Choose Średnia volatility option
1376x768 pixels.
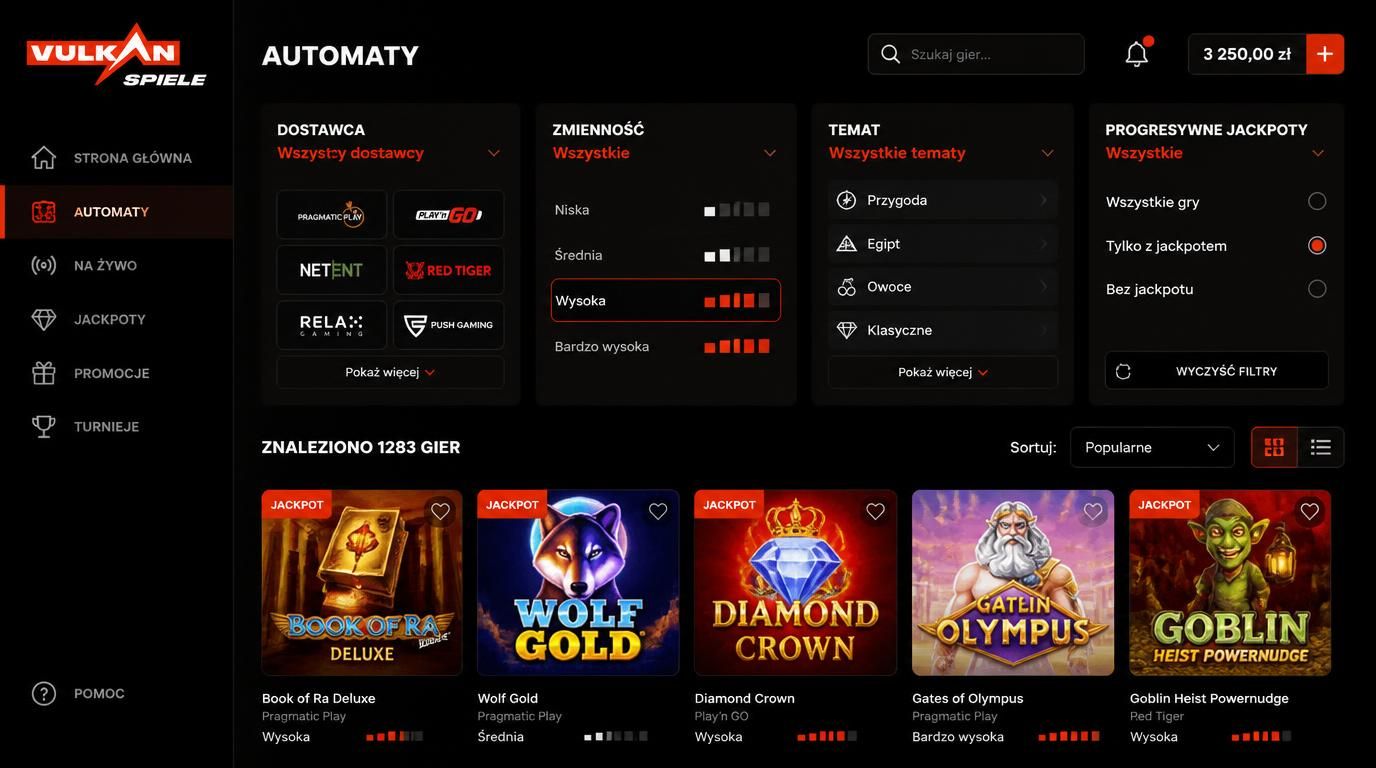coord(666,255)
